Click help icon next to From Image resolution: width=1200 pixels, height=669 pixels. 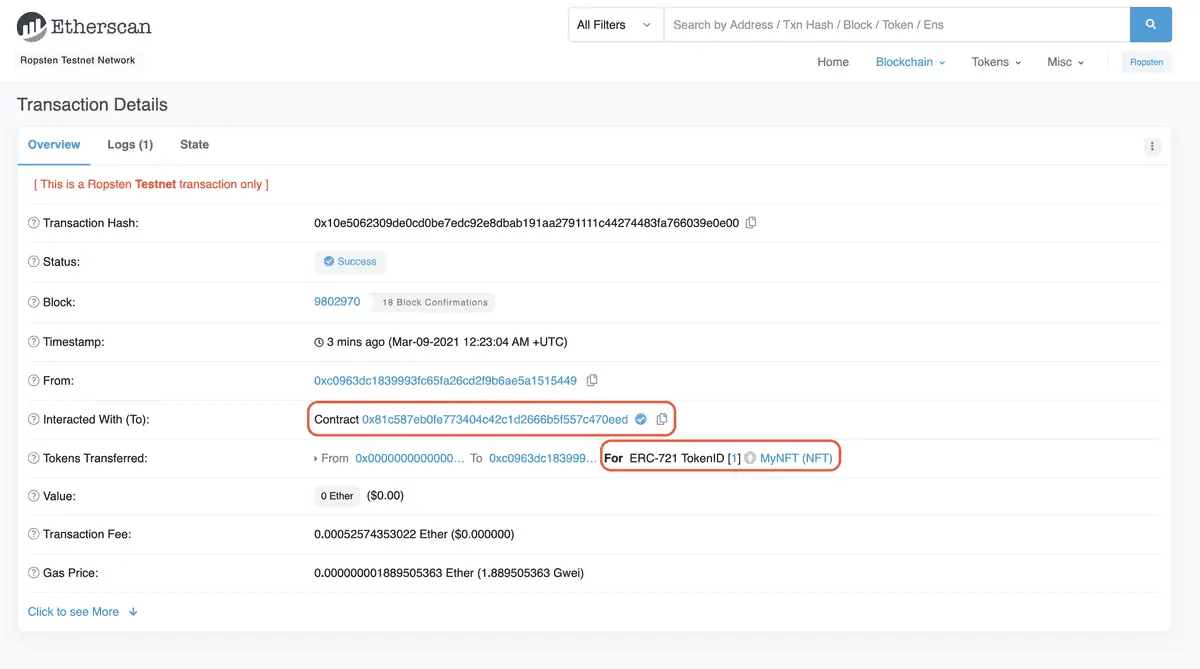(34, 381)
